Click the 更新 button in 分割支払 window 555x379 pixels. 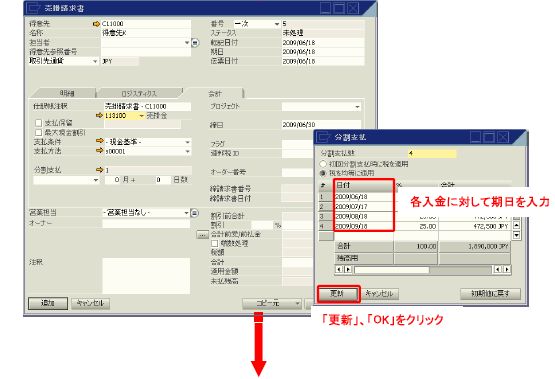point(338,294)
